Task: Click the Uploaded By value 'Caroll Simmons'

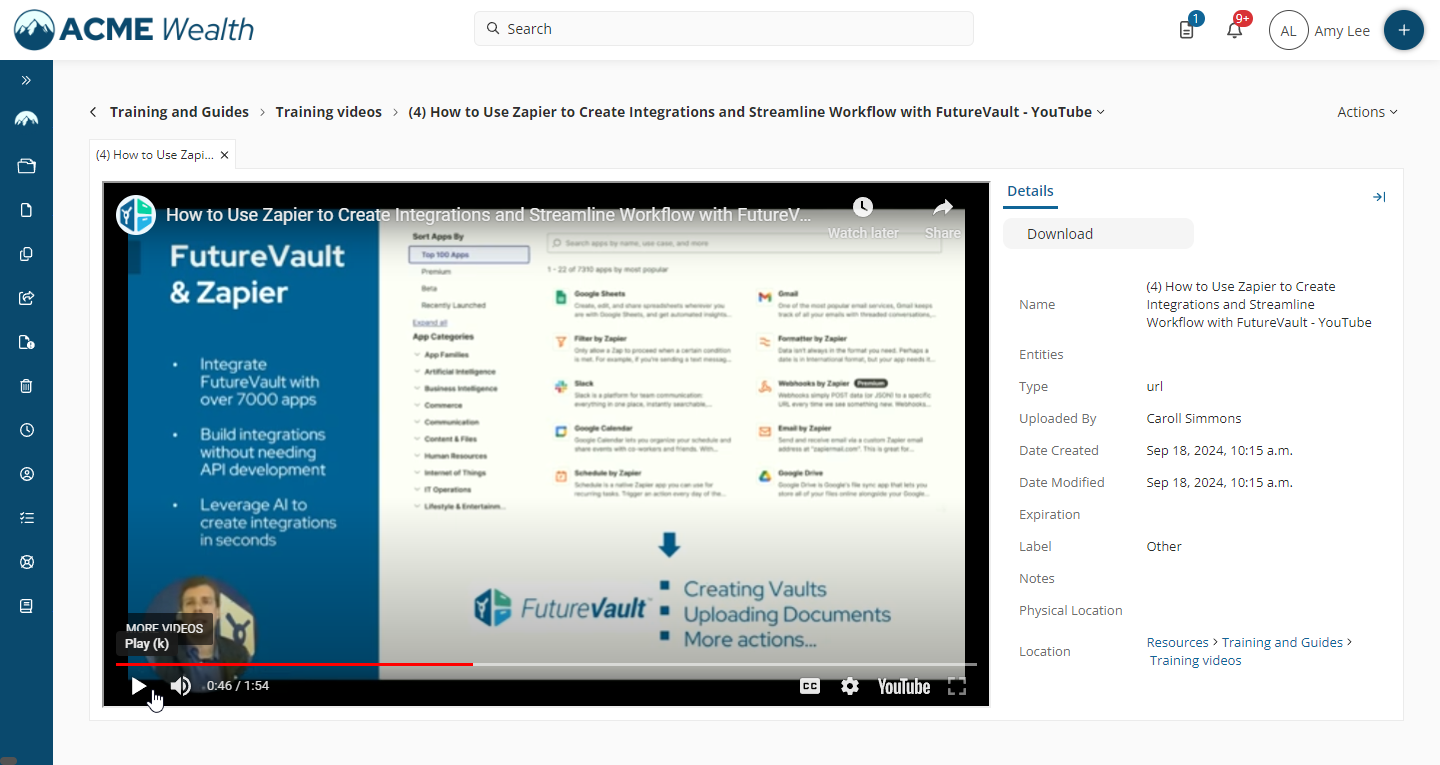Action: [1194, 418]
